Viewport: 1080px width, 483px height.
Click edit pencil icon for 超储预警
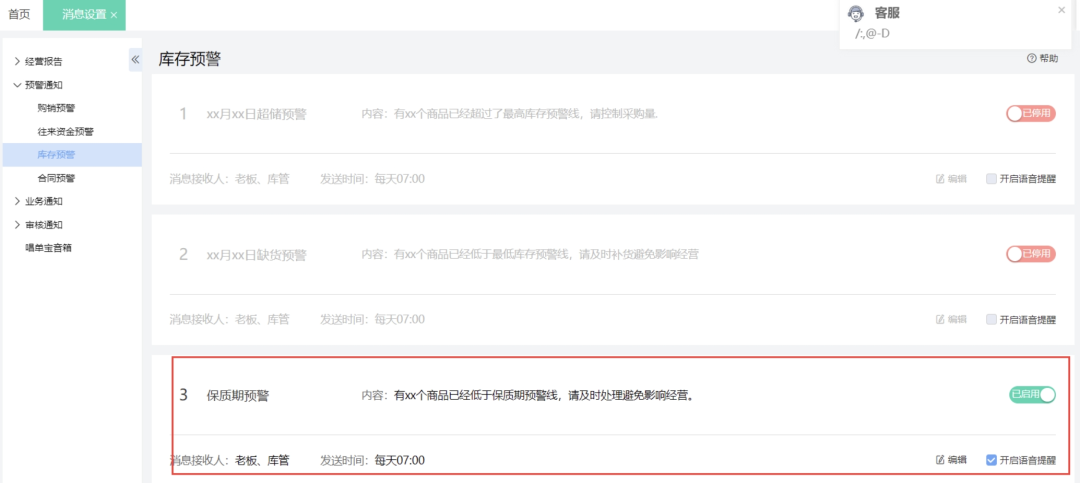(x=940, y=179)
